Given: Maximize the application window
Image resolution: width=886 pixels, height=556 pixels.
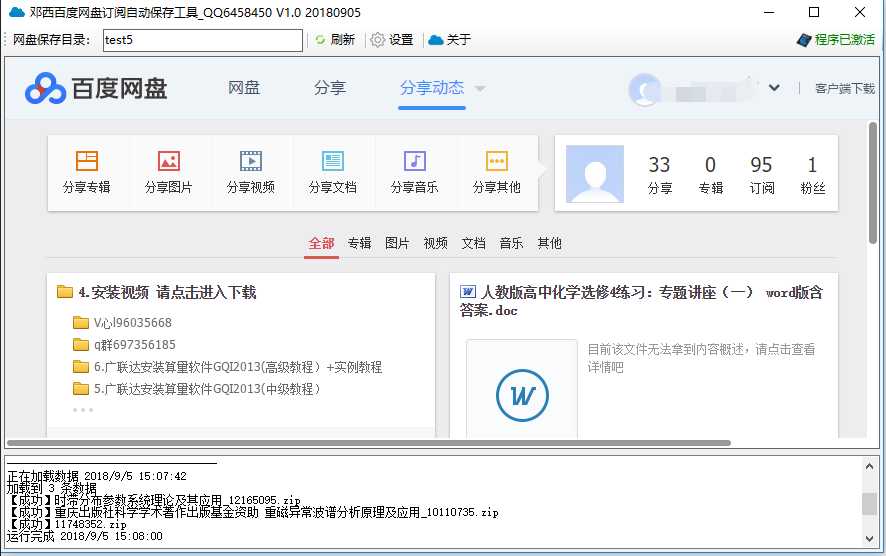Looking at the screenshot, I should tap(814, 12).
